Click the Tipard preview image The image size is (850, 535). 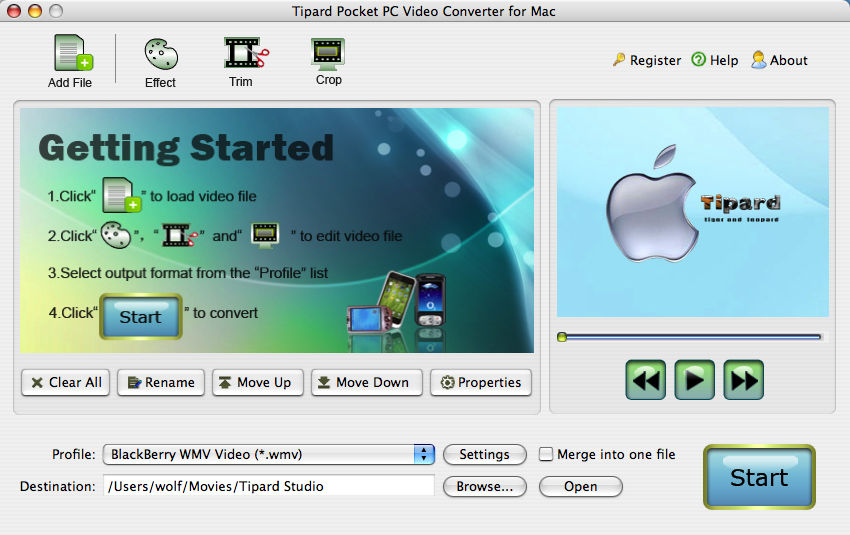click(693, 212)
